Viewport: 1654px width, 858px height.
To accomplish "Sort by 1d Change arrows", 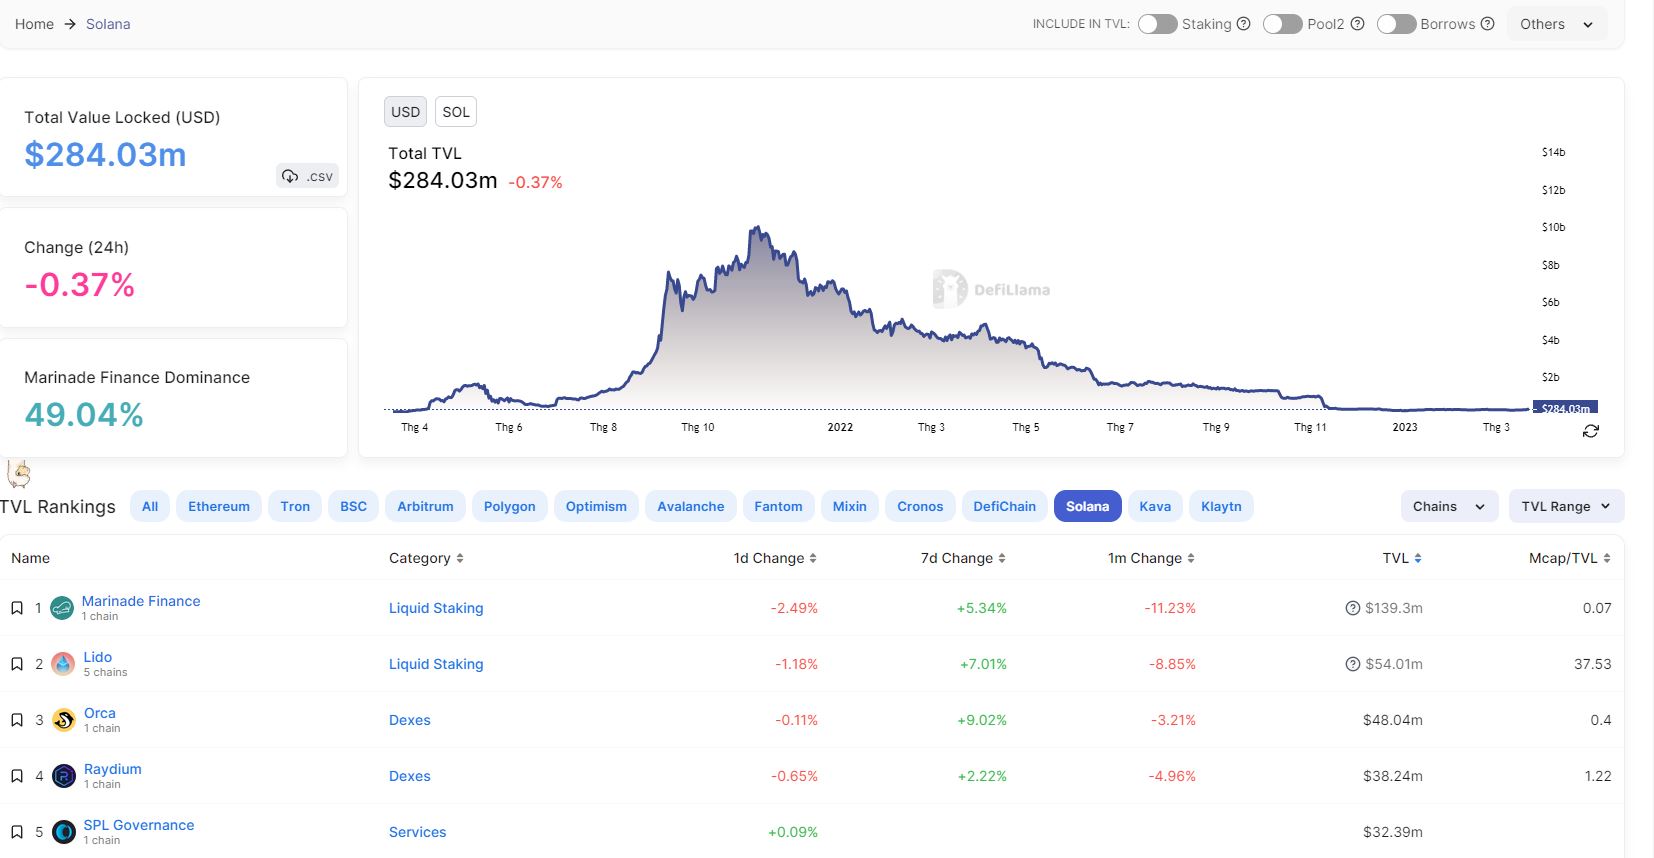I will point(813,559).
